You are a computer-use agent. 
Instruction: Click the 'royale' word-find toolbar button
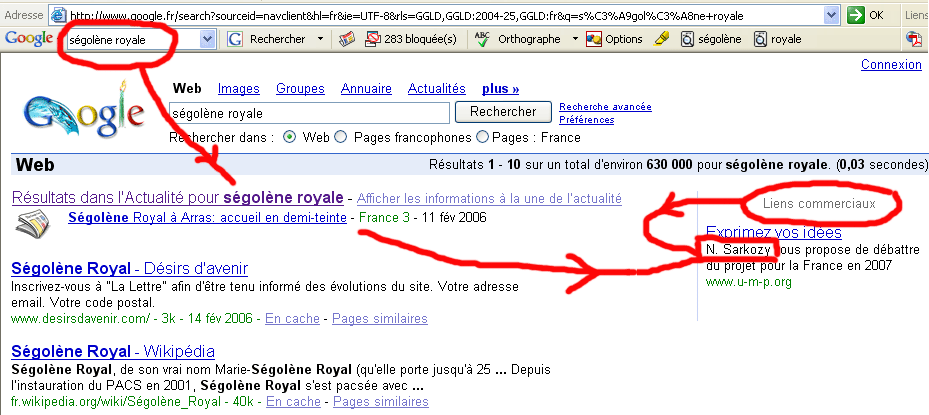tap(777, 39)
